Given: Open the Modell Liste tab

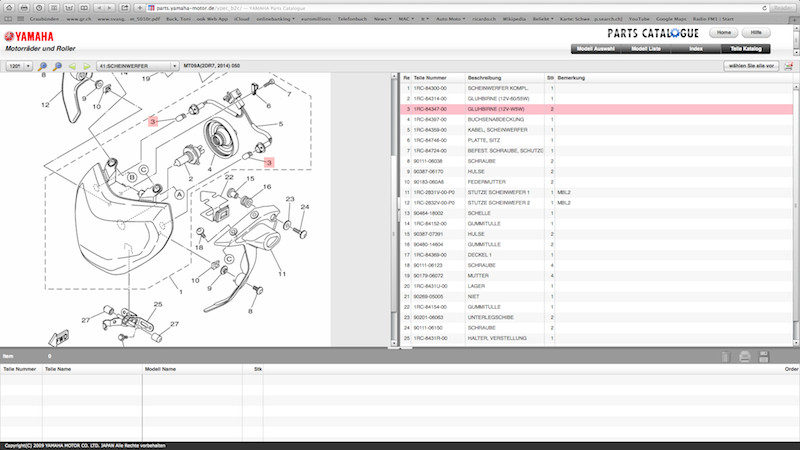Looking at the screenshot, I should click(x=653, y=48).
